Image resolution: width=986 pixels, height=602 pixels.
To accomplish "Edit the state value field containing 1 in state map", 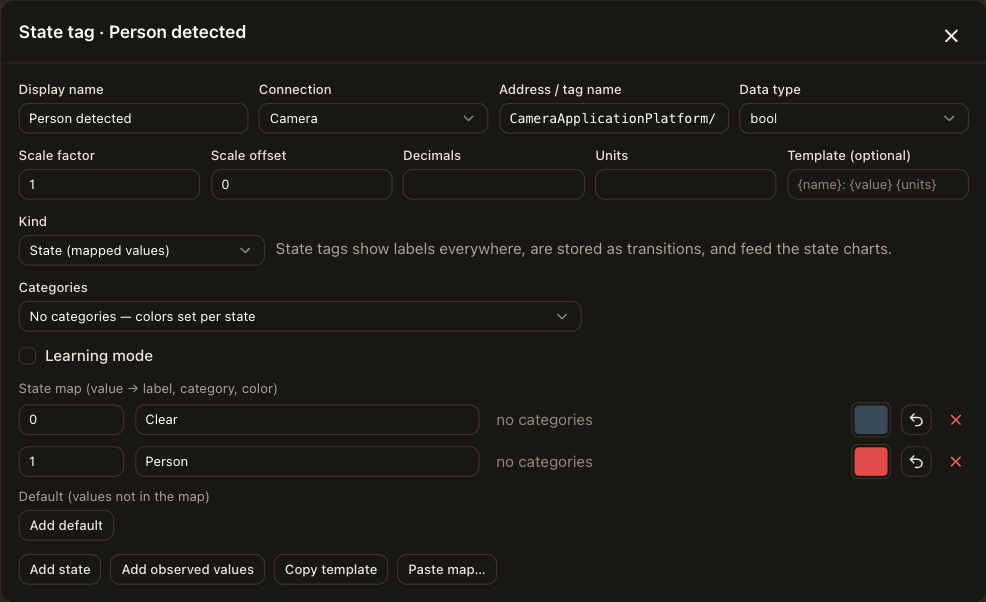I will [x=71, y=462].
